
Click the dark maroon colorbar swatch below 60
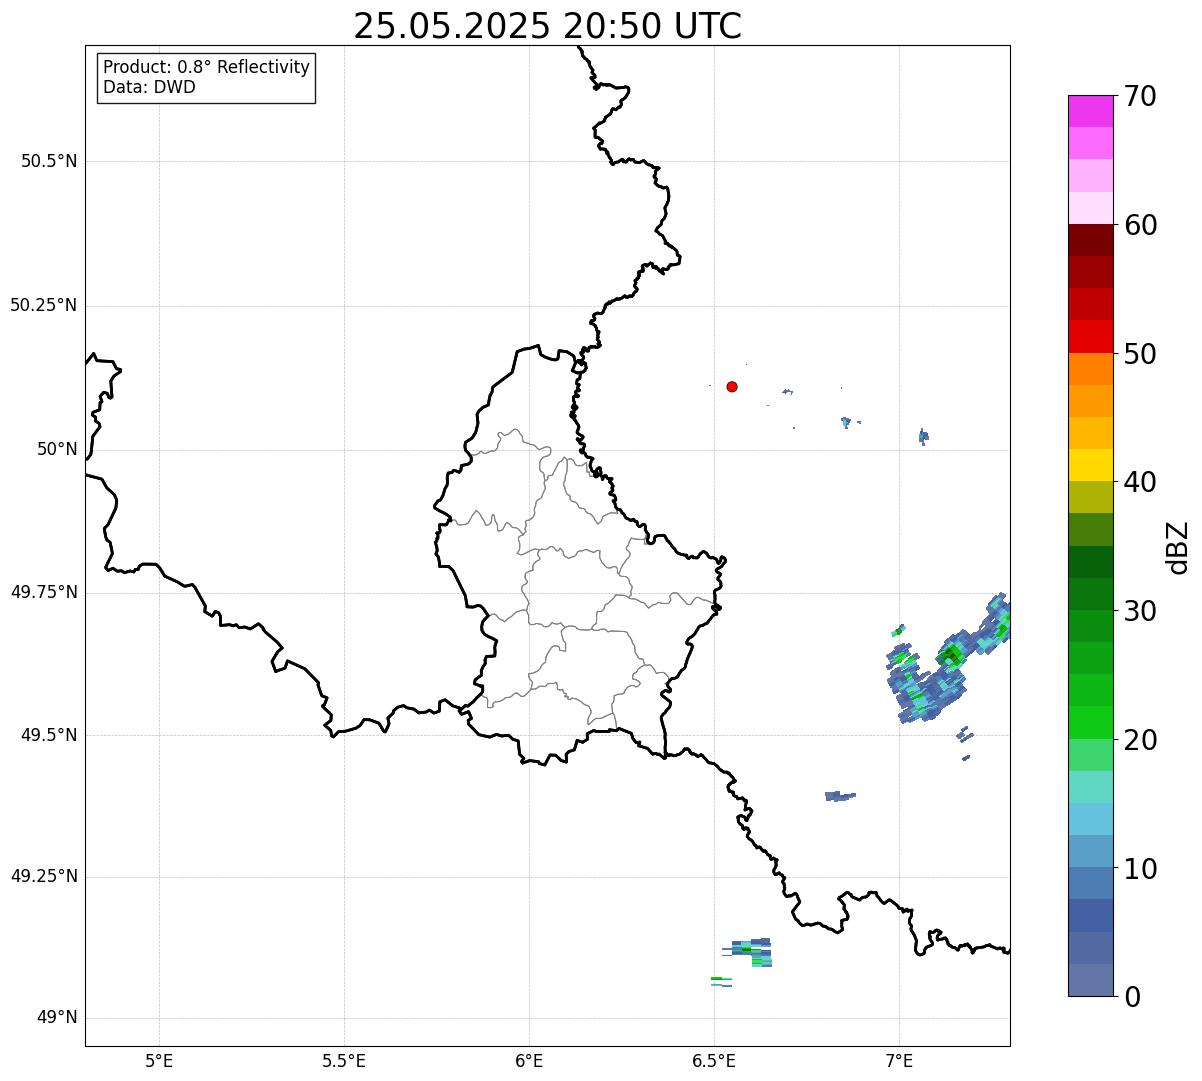click(1091, 240)
